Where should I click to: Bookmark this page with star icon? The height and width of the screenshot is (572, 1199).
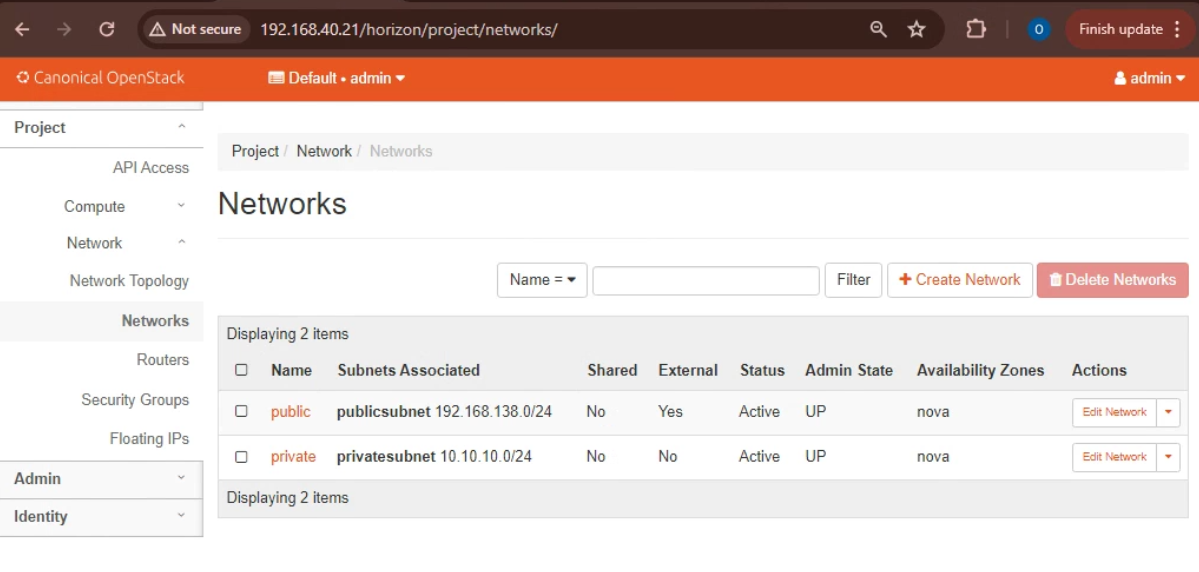(x=916, y=30)
